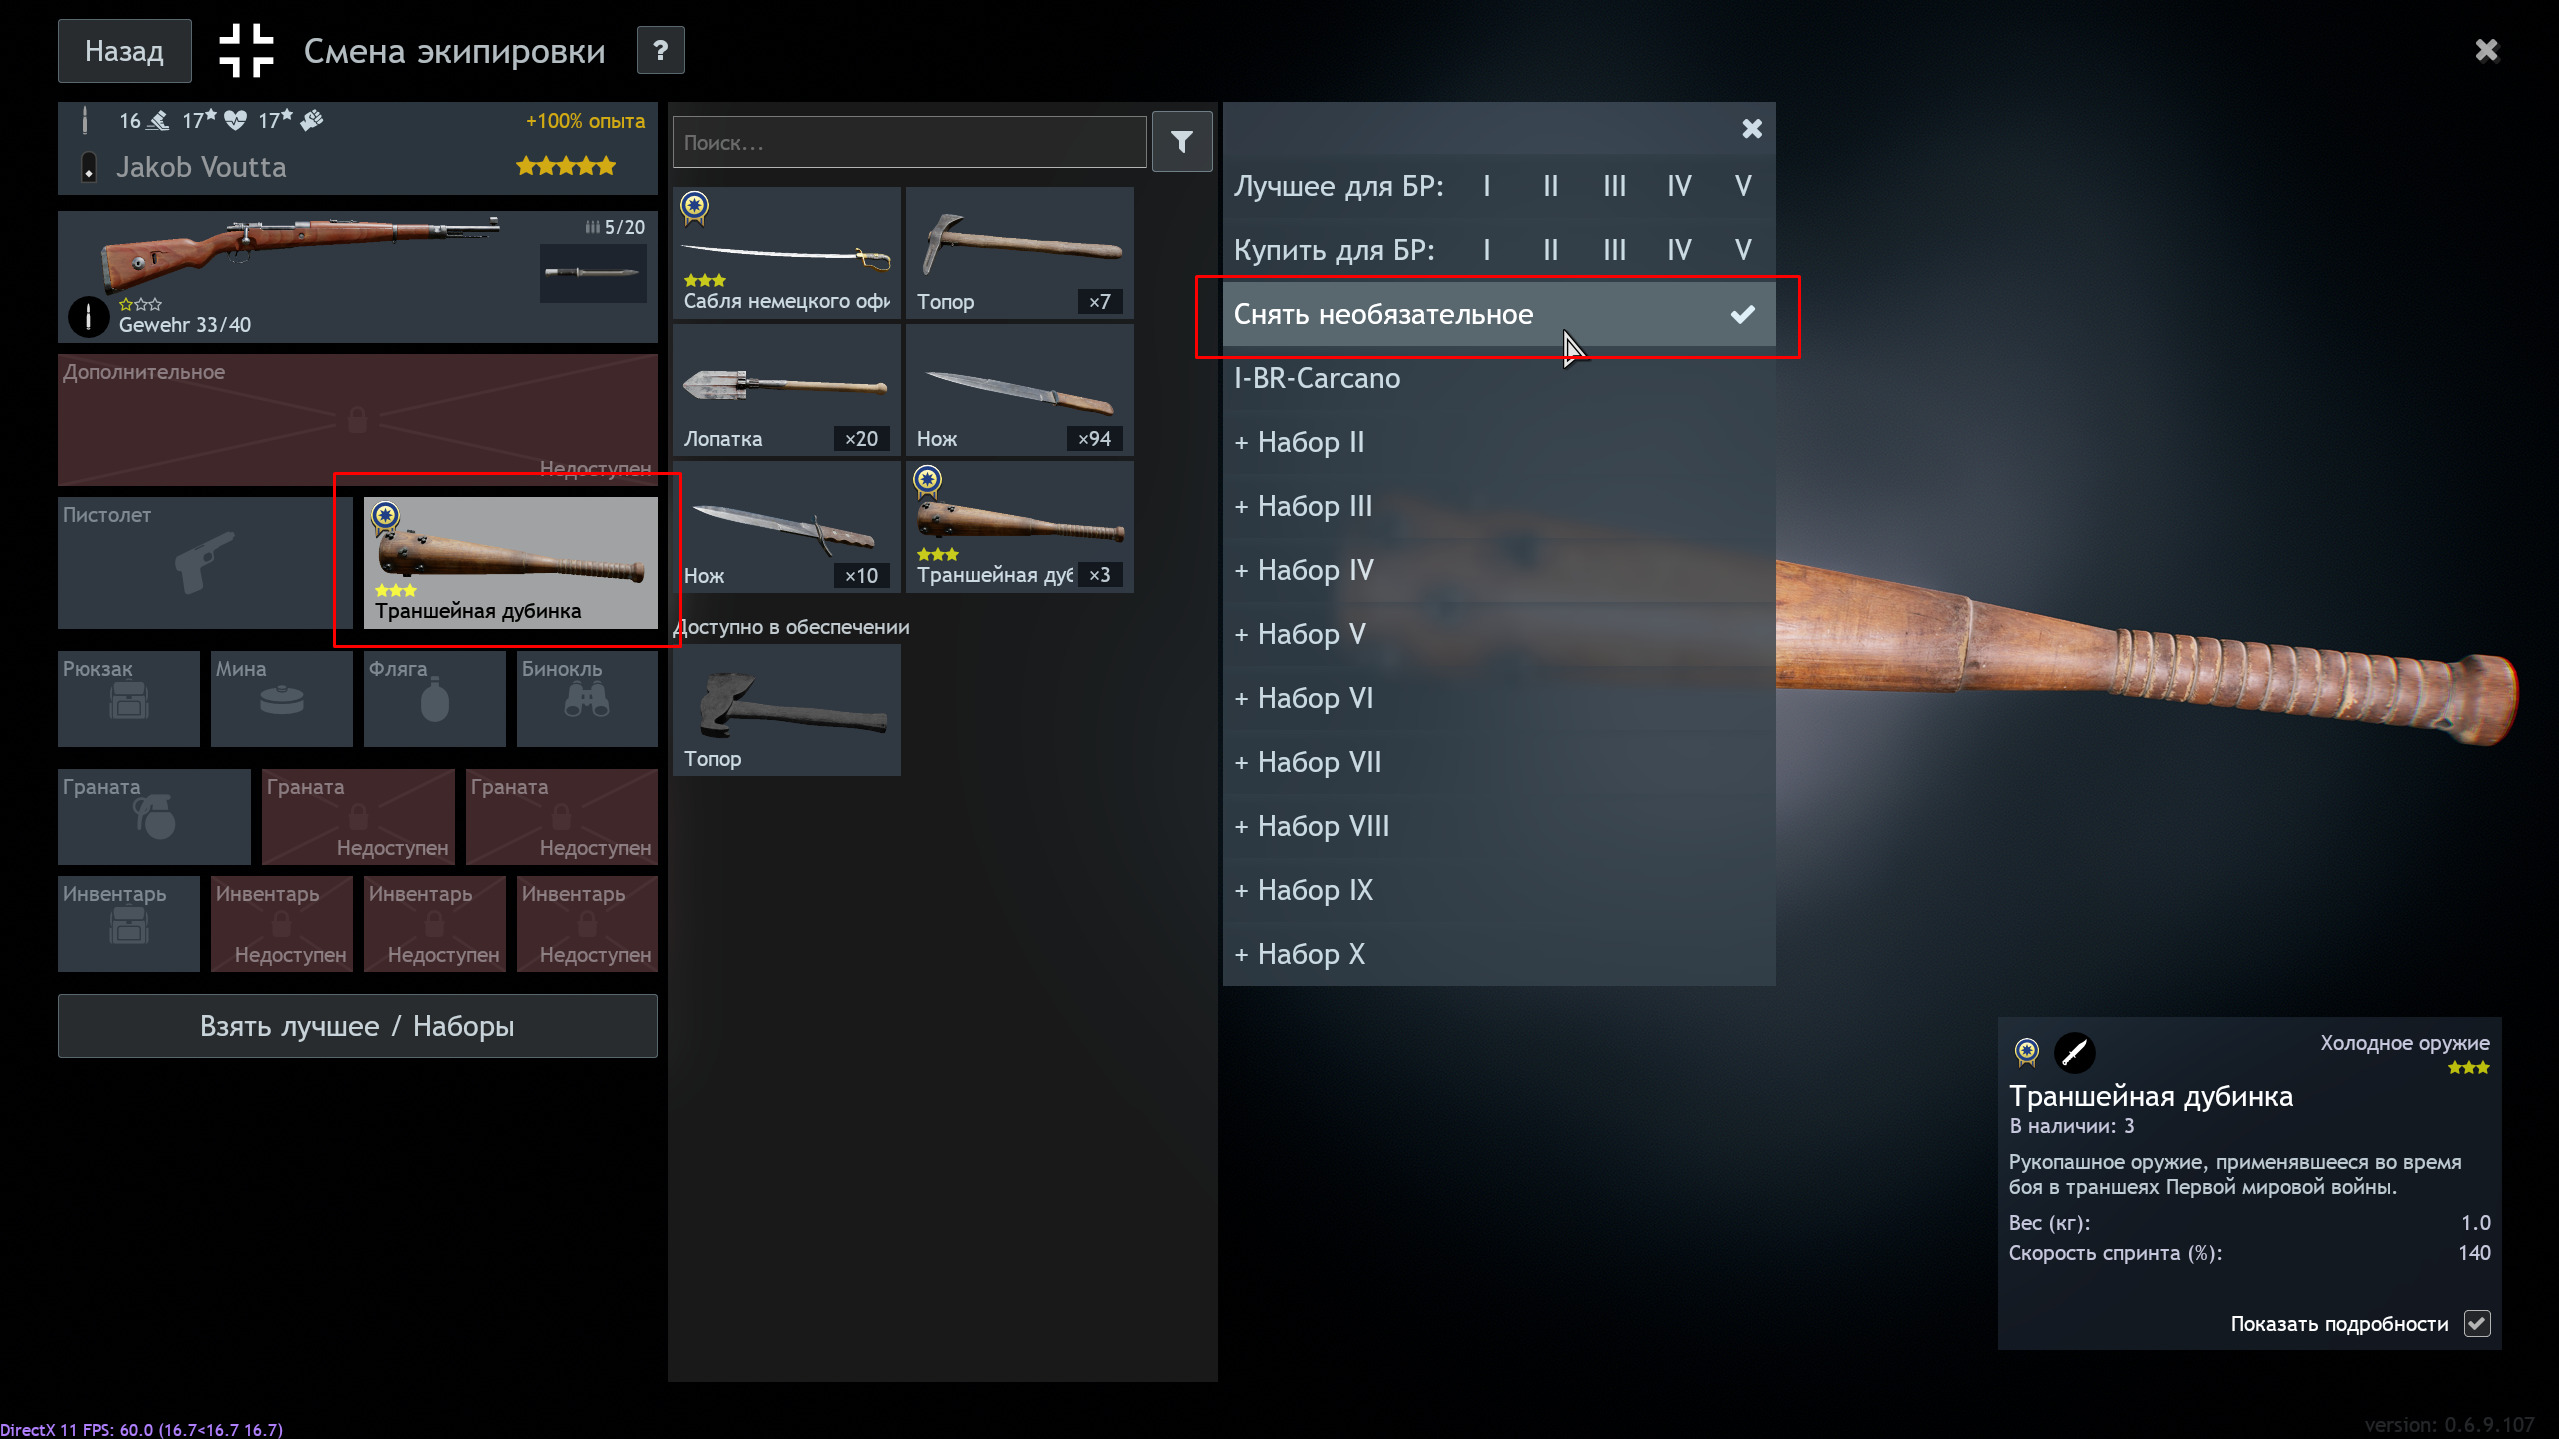Open the Mine (Мина) slot
The image size is (2559, 1439).
tap(281, 699)
